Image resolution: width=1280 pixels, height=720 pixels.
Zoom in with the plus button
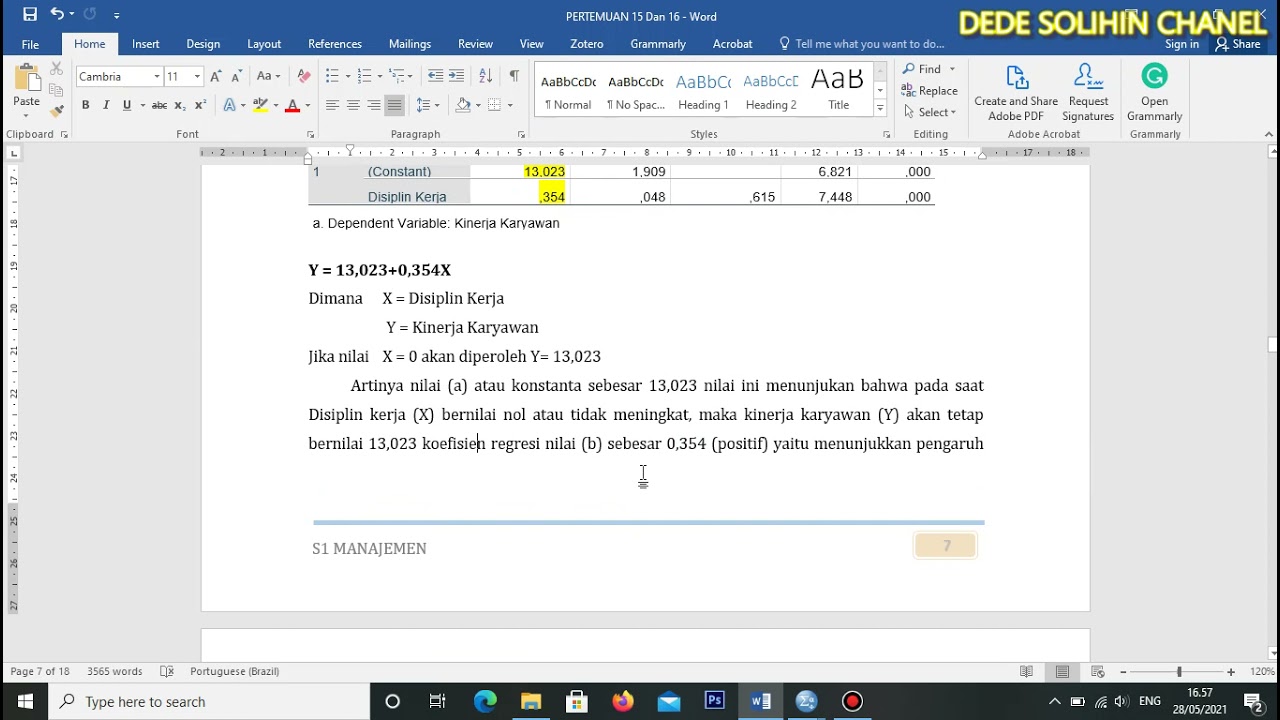click(x=1231, y=672)
